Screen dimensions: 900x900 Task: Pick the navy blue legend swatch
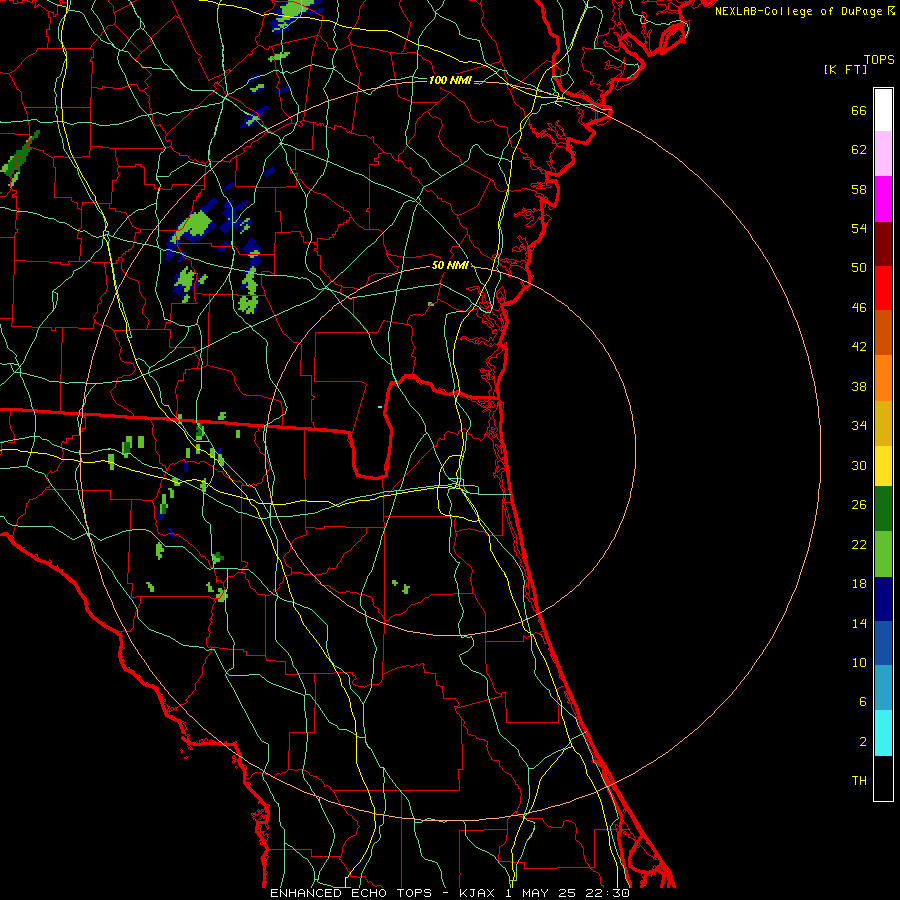tap(883, 599)
